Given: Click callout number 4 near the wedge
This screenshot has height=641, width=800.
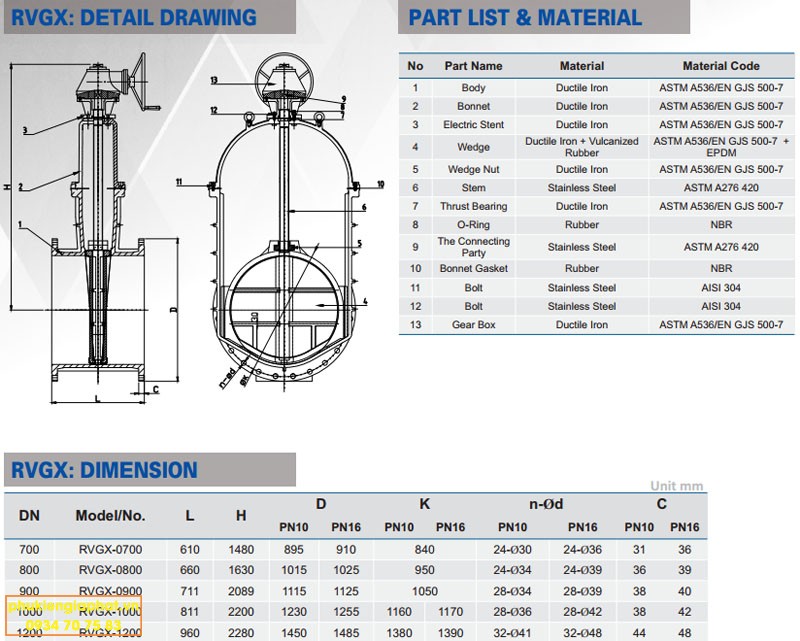Looking at the screenshot, I should 365,302.
